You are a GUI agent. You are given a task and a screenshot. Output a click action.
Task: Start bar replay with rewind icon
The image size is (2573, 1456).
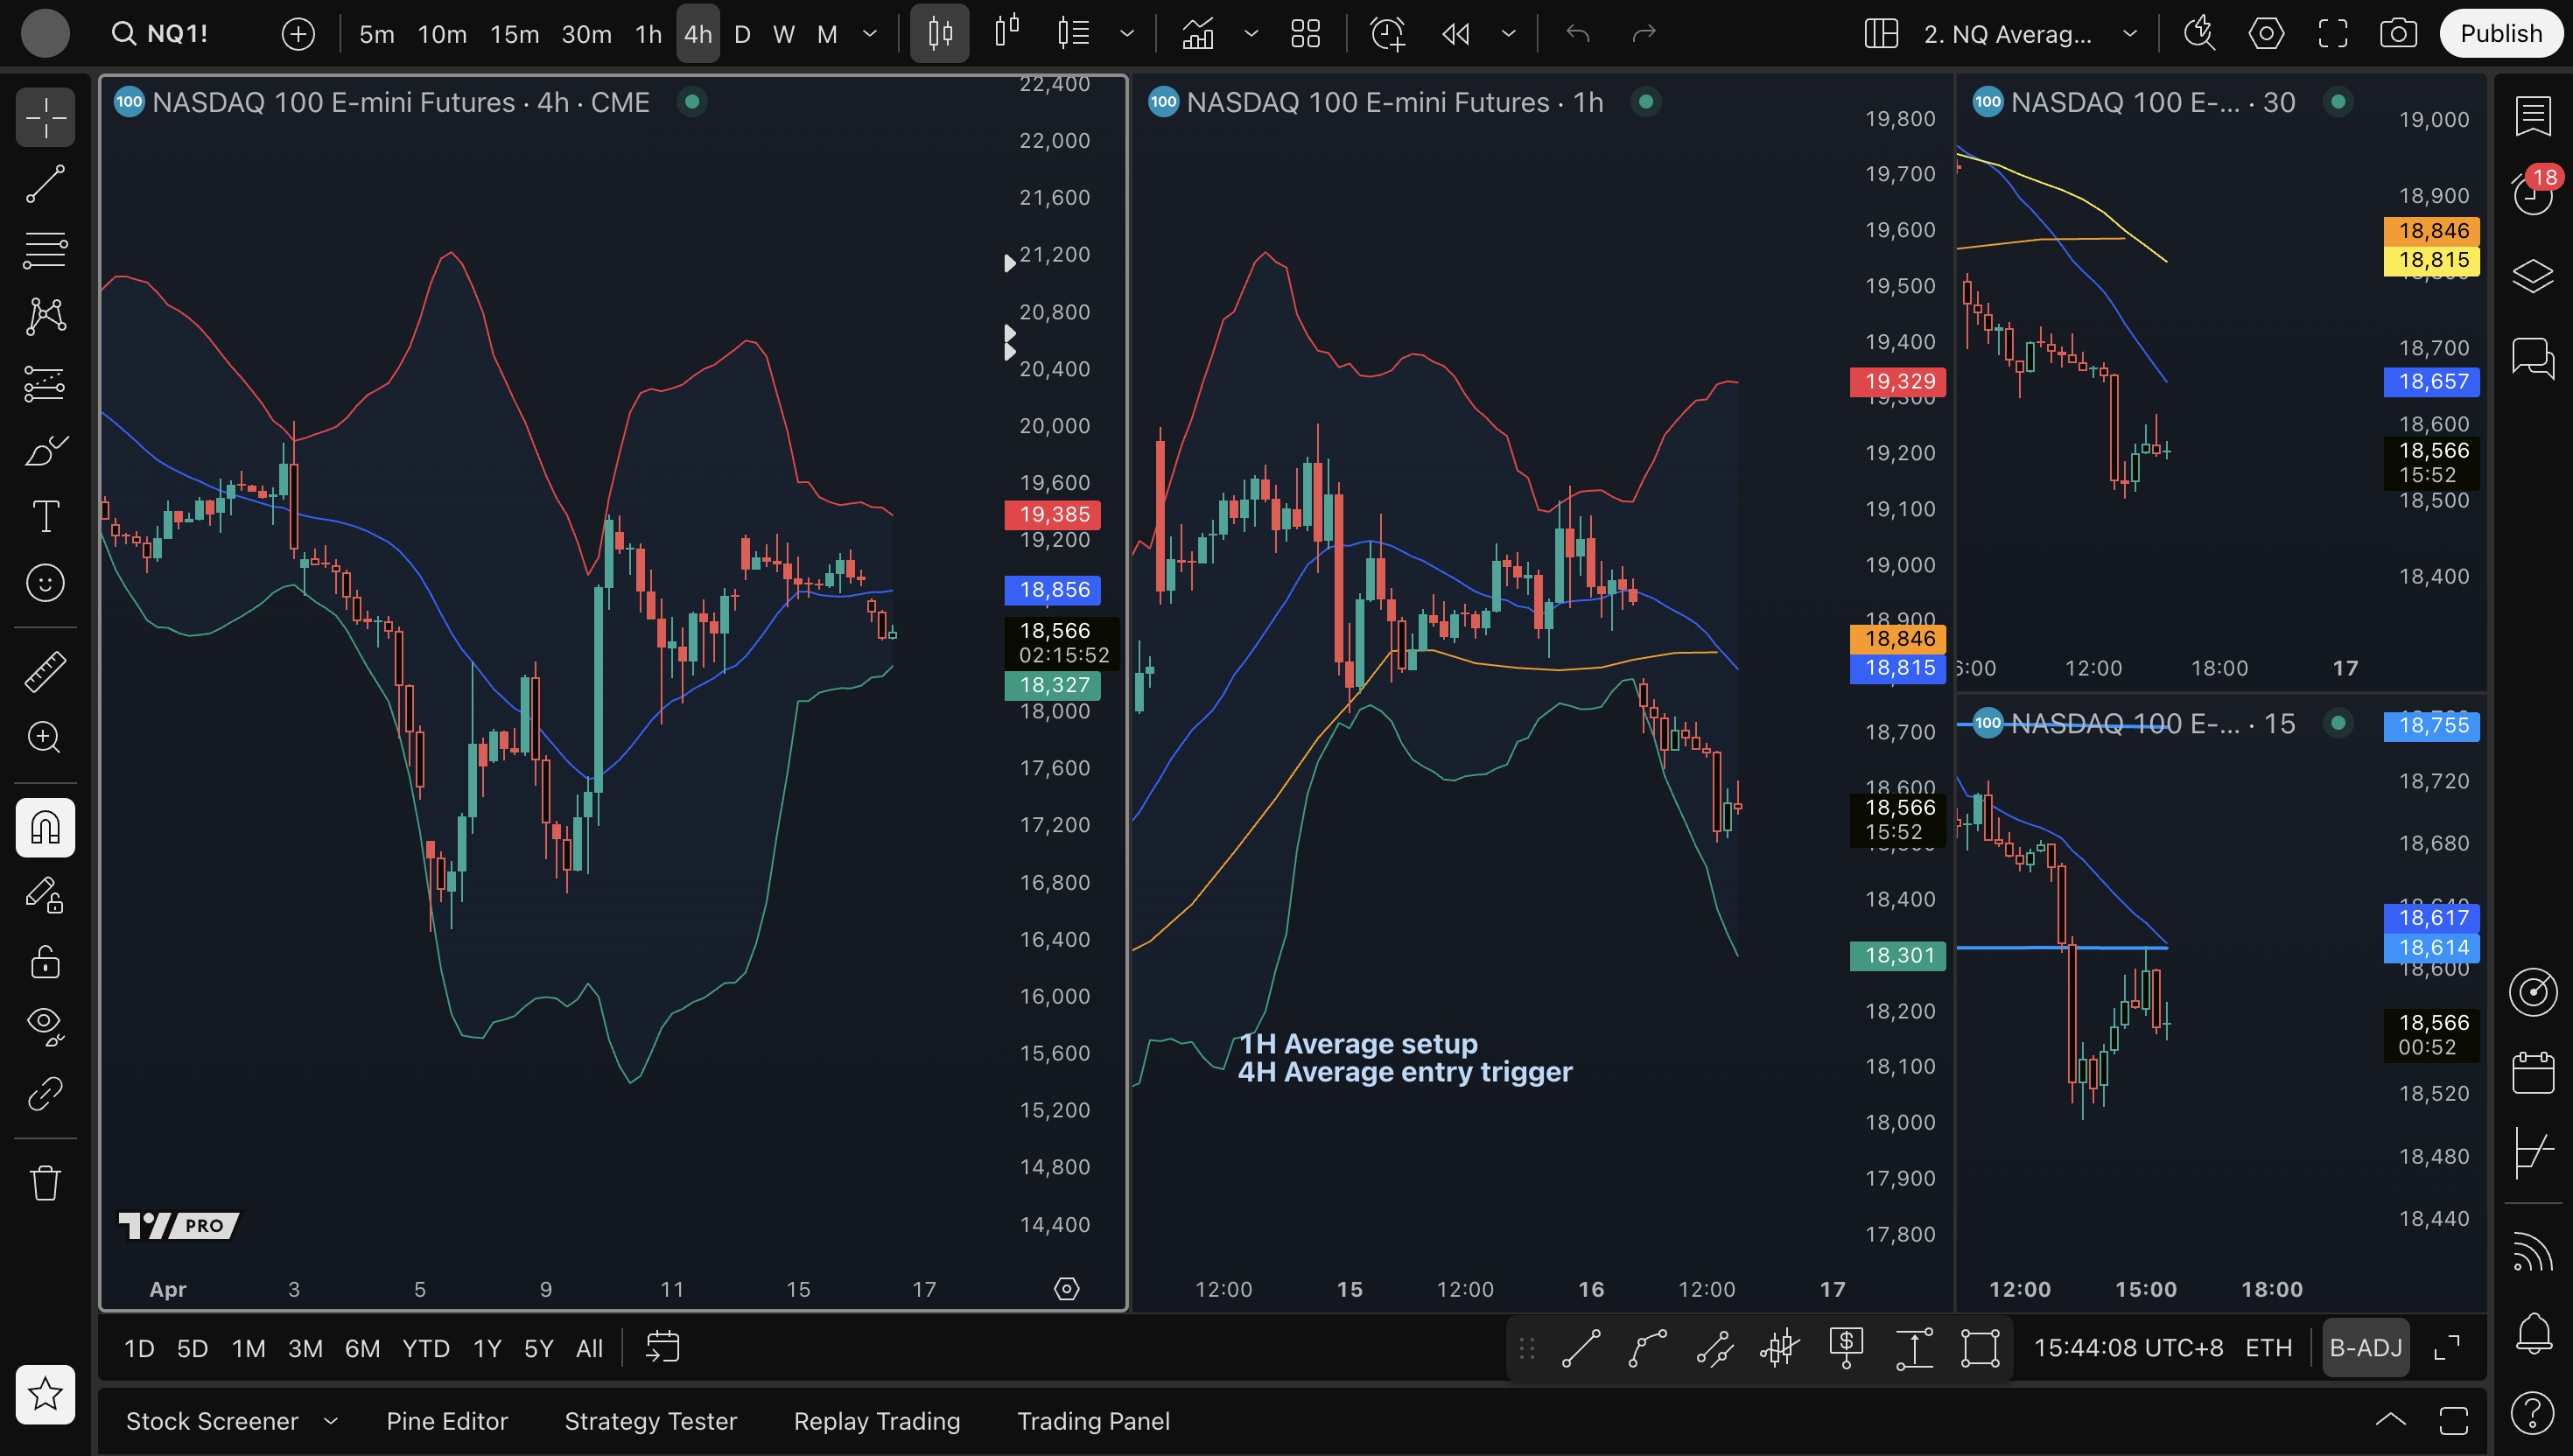point(1455,34)
